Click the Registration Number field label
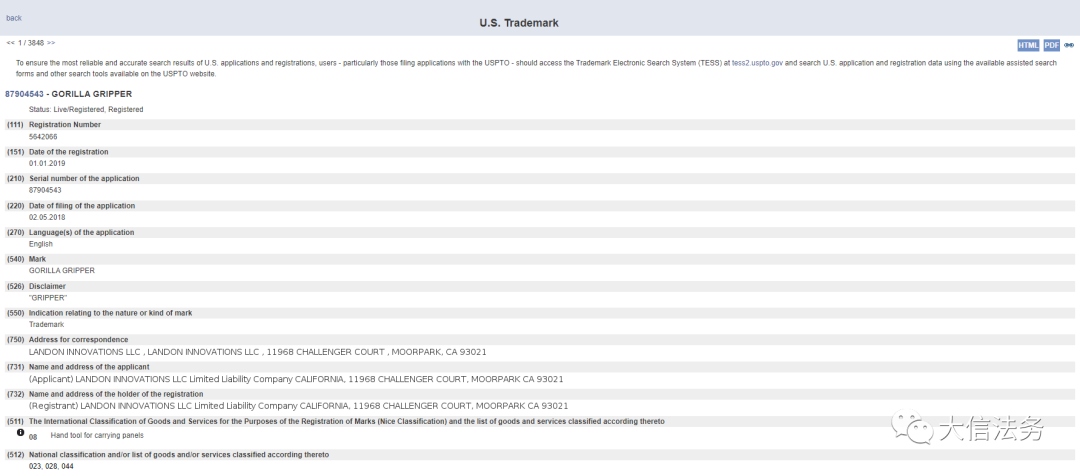The image size is (1080, 476). coord(65,125)
